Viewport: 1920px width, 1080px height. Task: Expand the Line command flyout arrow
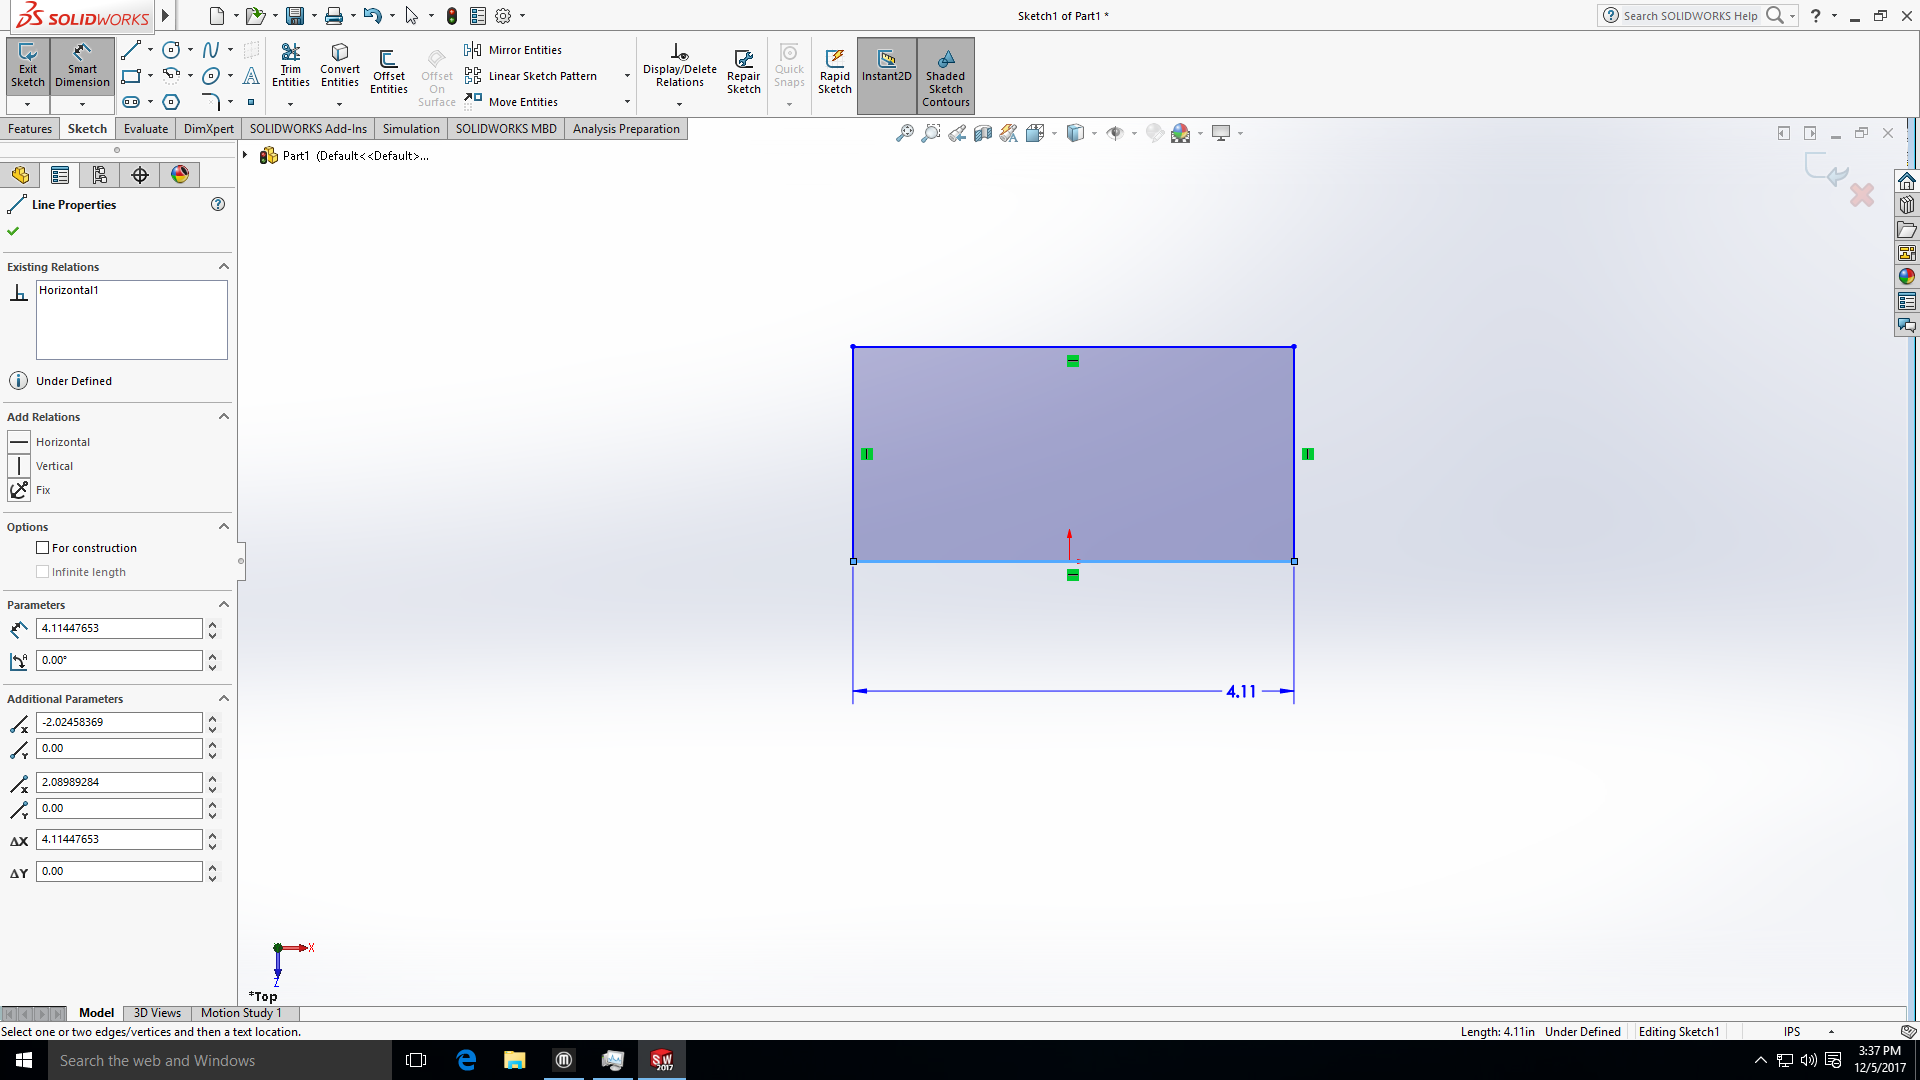[x=150, y=49]
